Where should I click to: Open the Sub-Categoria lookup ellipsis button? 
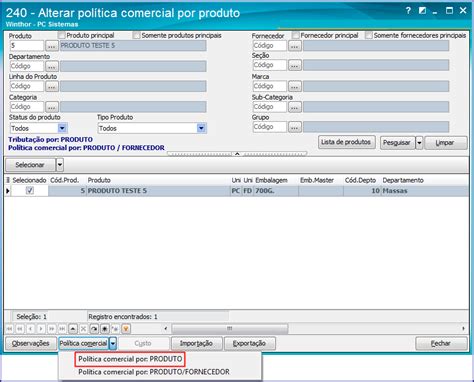pyautogui.click(x=295, y=107)
